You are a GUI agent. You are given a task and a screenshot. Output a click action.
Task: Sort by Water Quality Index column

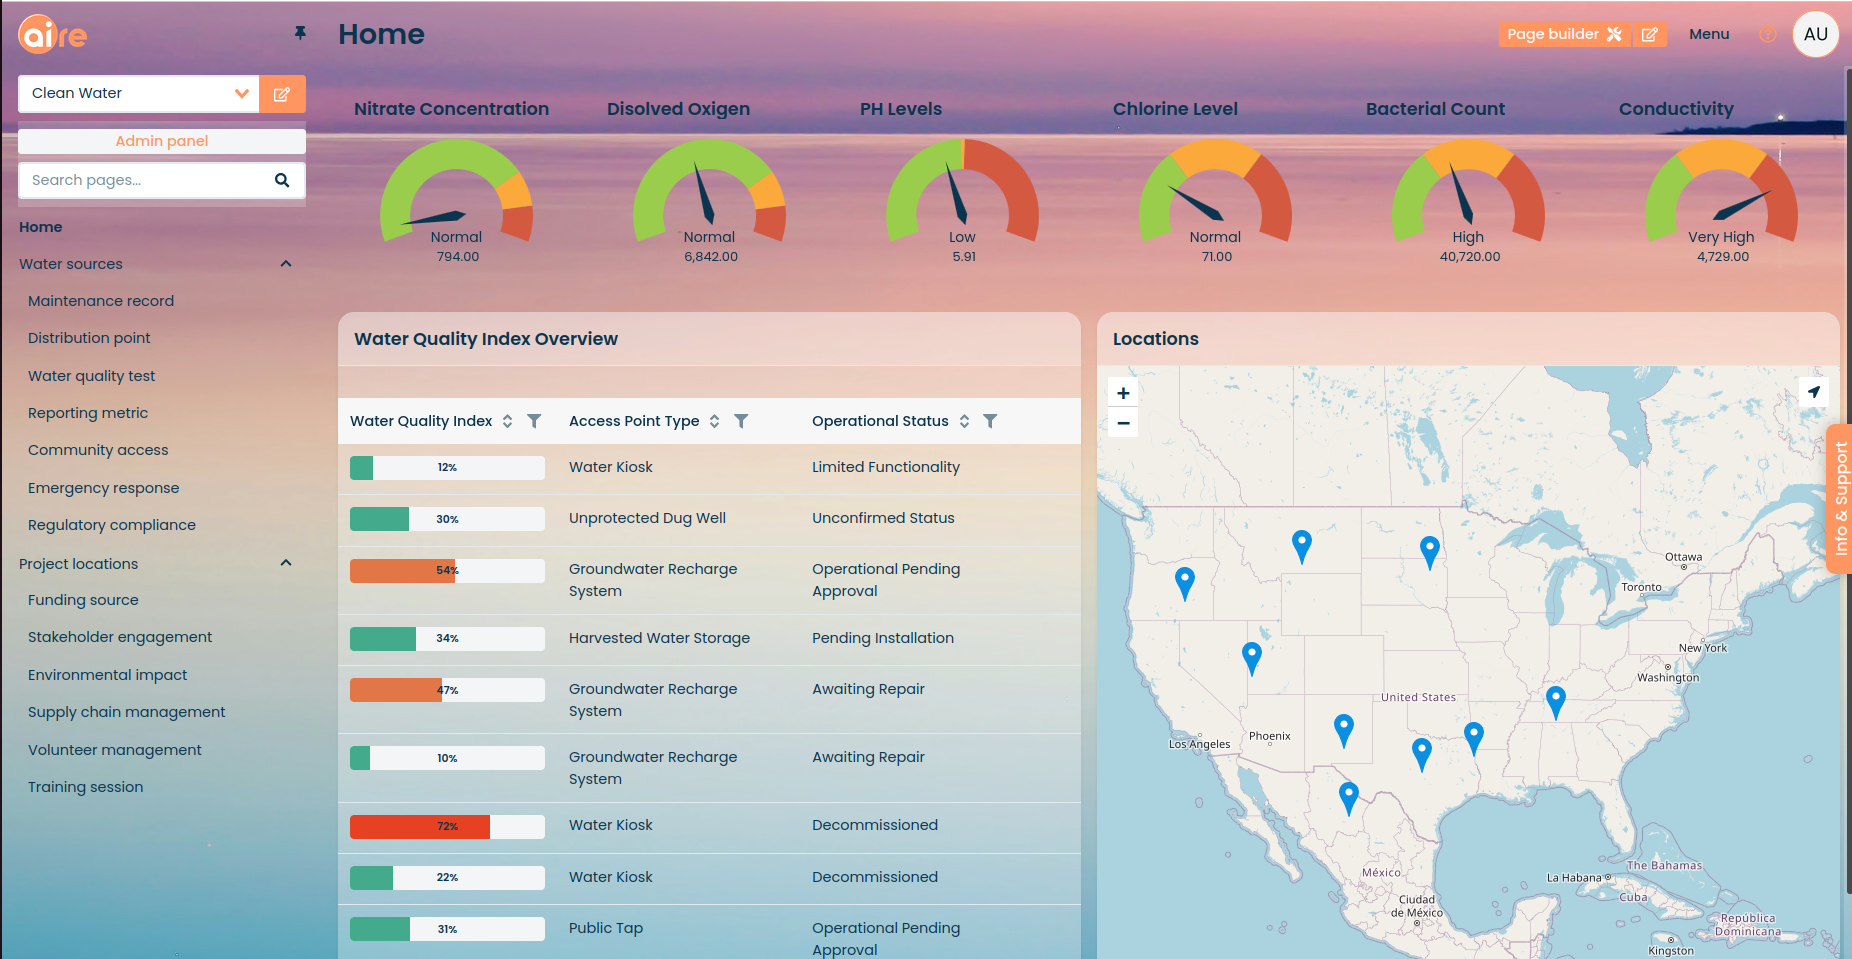[x=508, y=421]
